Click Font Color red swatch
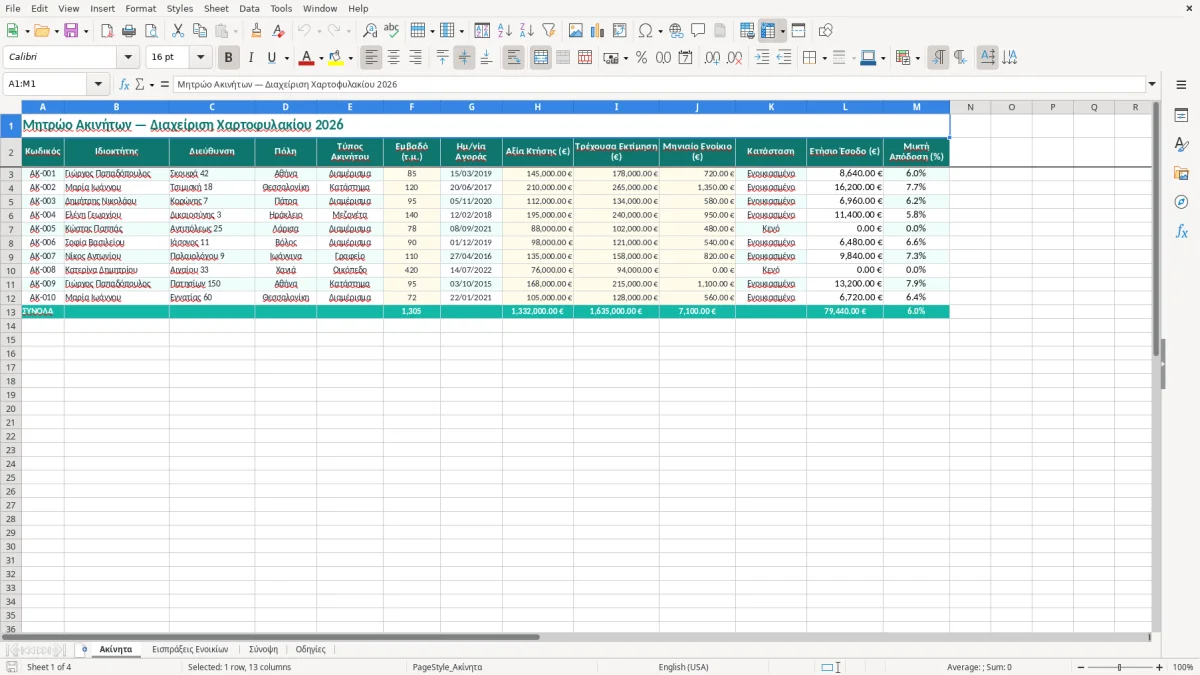 click(307, 58)
